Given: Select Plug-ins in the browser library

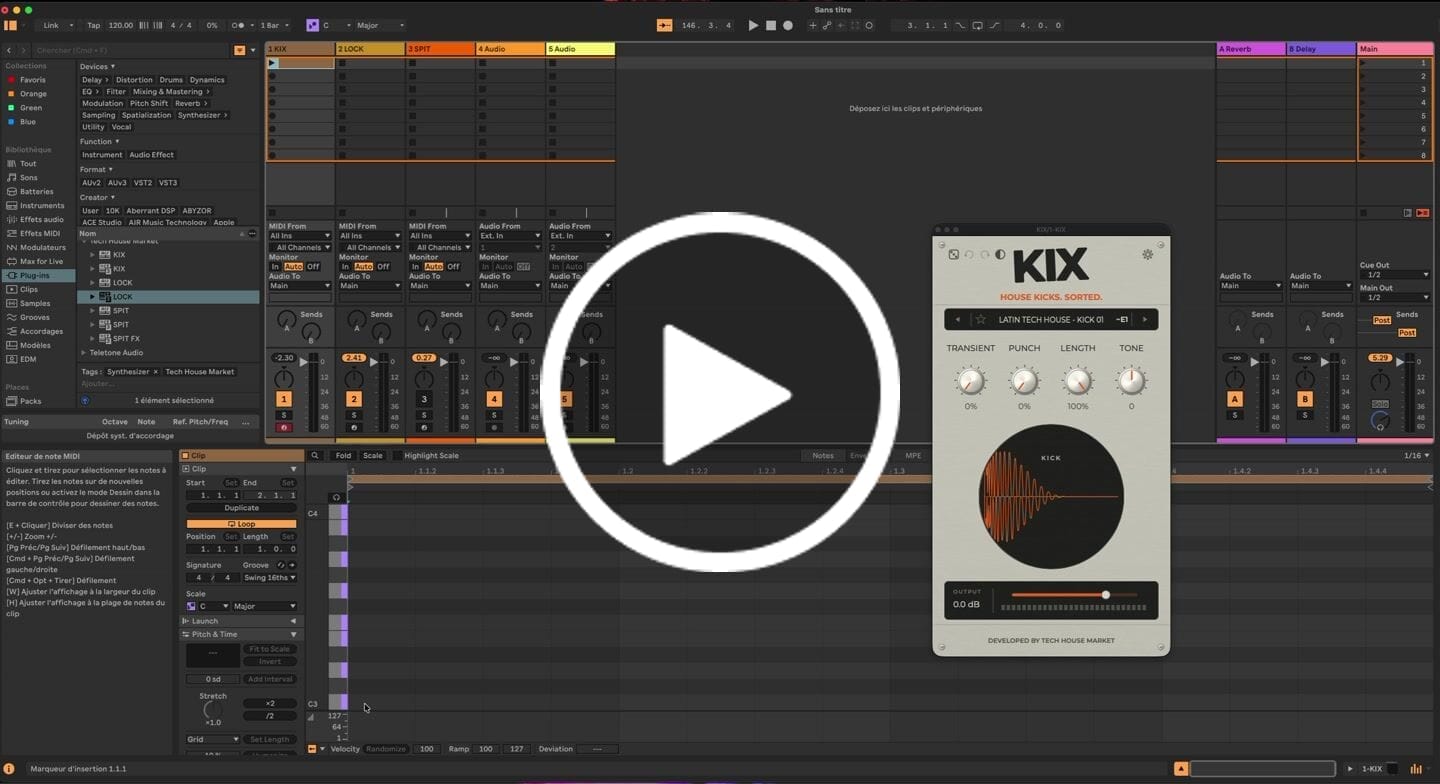Looking at the screenshot, I should pyautogui.click(x=37, y=275).
